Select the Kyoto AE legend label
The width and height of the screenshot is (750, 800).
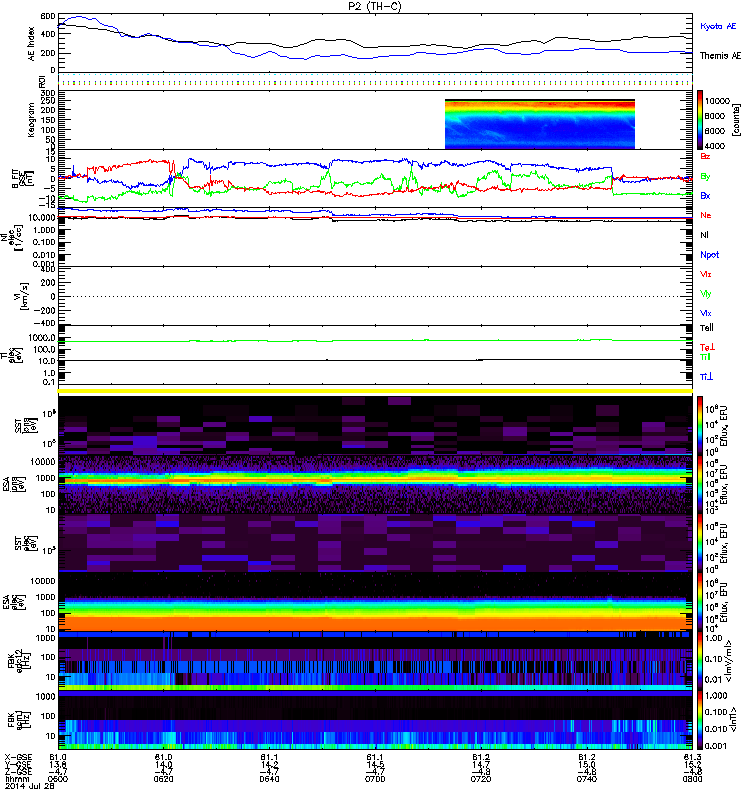718,26
